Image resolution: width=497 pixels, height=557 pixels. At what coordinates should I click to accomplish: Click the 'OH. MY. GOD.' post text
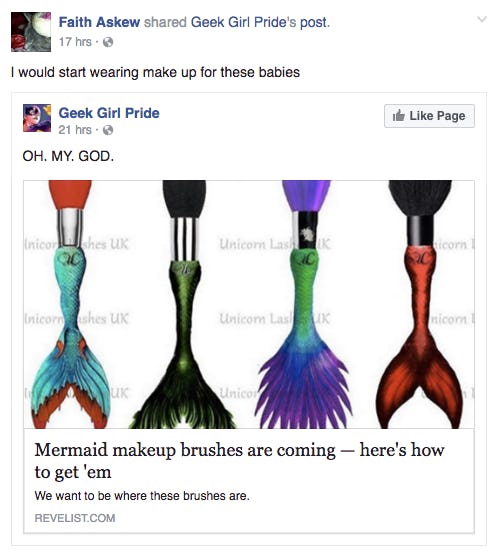pos(68,156)
